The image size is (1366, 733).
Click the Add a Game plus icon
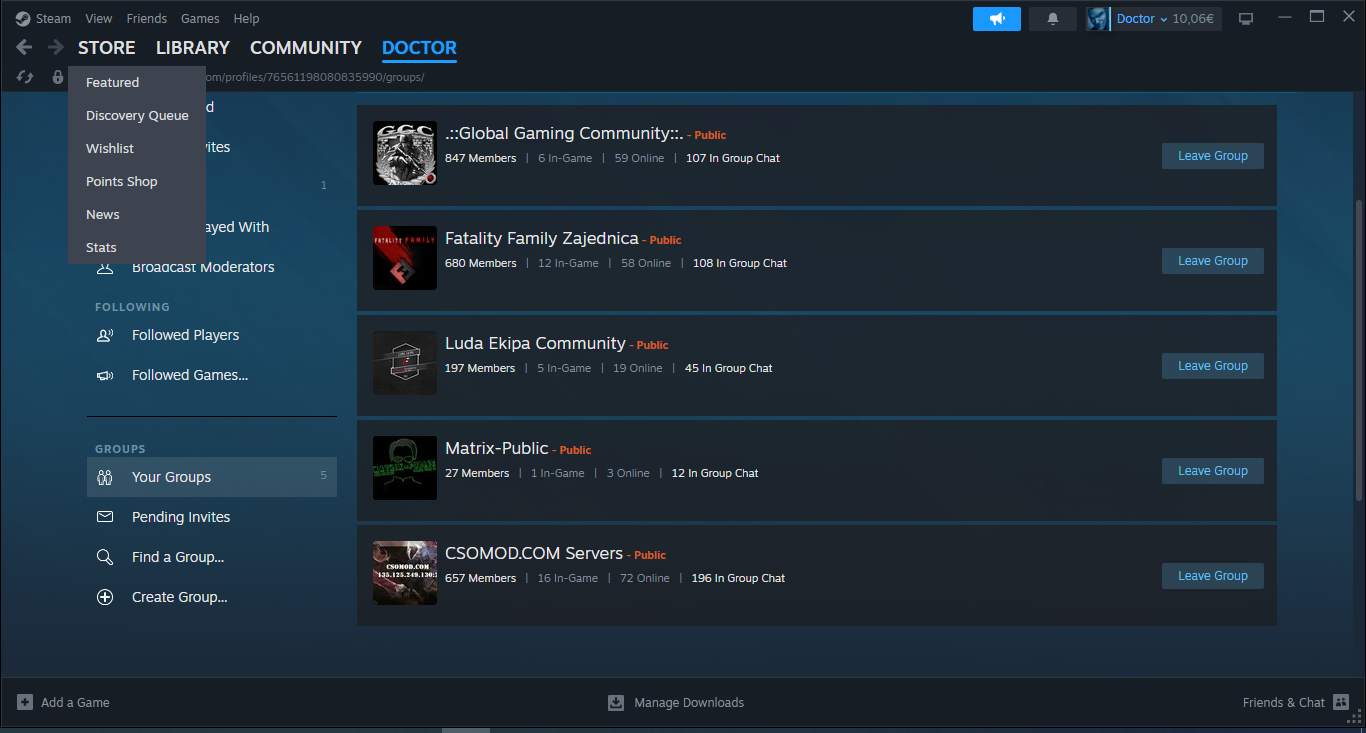[x=25, y=702]
